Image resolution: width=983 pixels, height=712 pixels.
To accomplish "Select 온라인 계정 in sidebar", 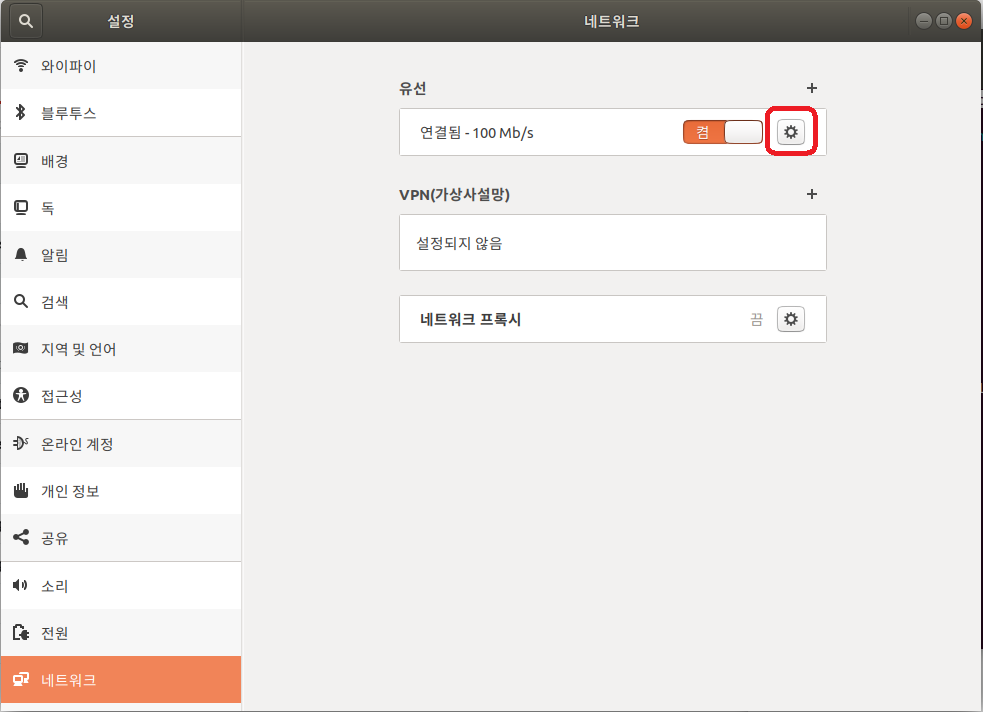I will point(121,444).
